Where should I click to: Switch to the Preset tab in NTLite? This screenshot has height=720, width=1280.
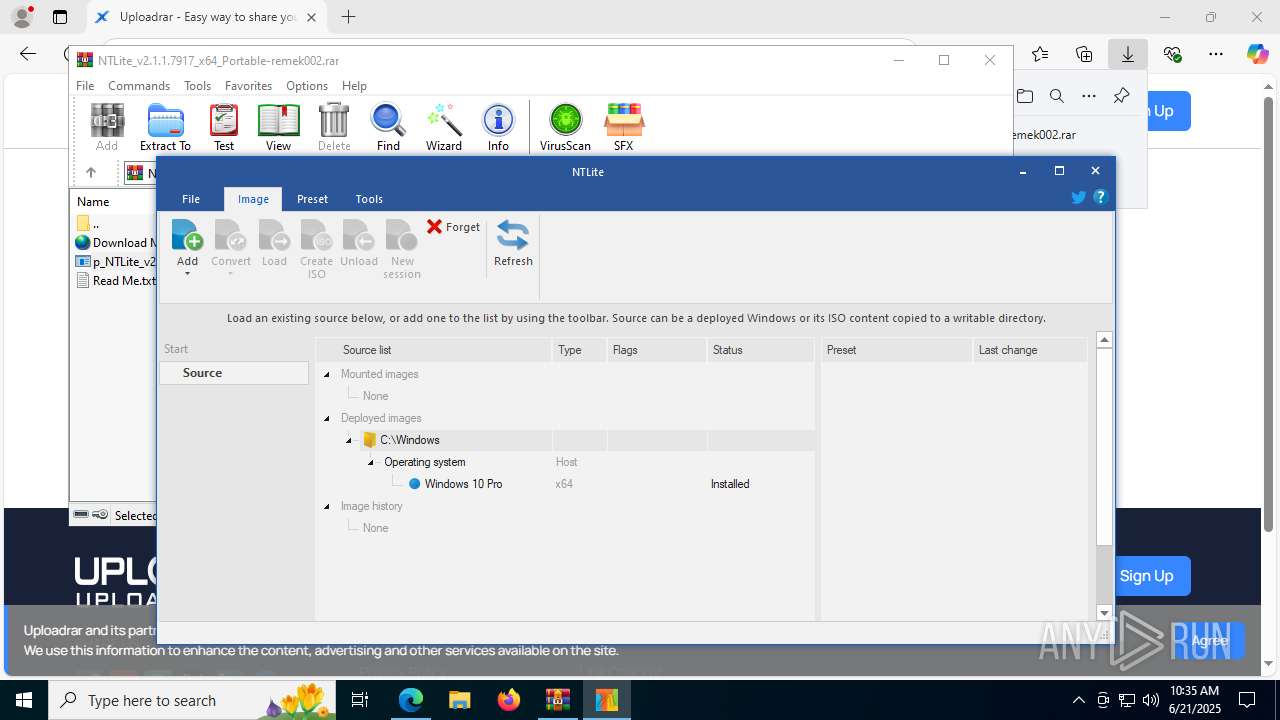[x=312, y=199]
